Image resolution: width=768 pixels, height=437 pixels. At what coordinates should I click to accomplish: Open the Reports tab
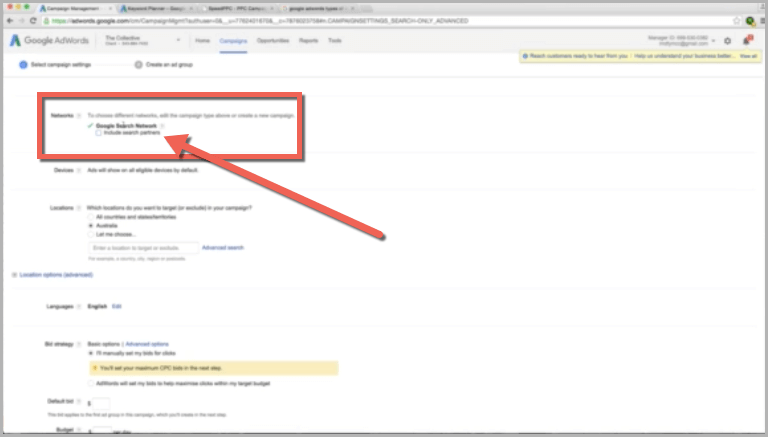pyautogui.click(x=309, y=41)
